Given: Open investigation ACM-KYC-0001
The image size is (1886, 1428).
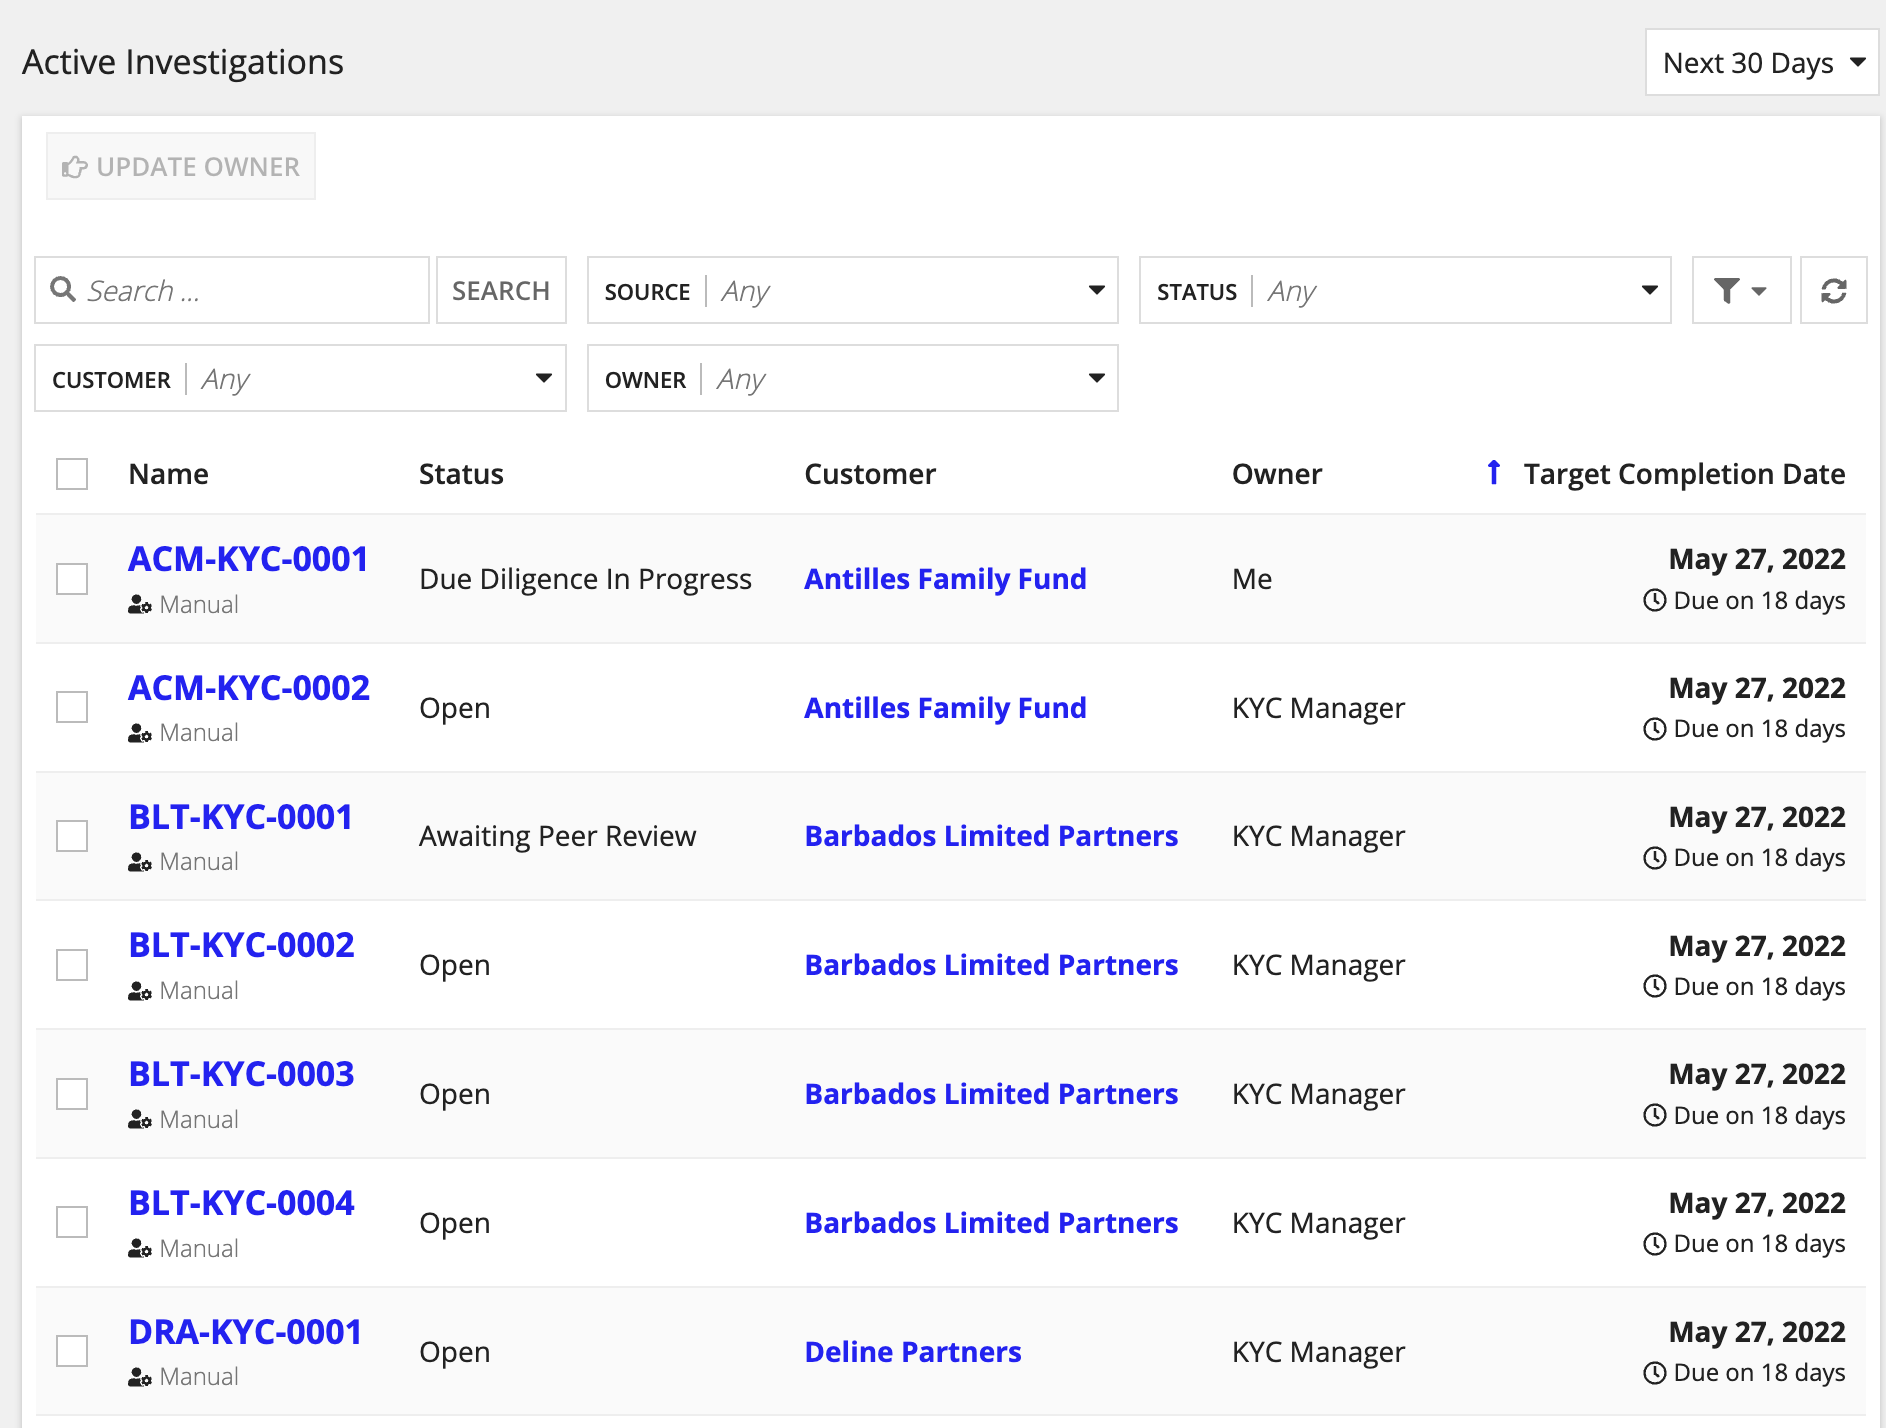Looking at the screenshot, I should pos(248,559).
